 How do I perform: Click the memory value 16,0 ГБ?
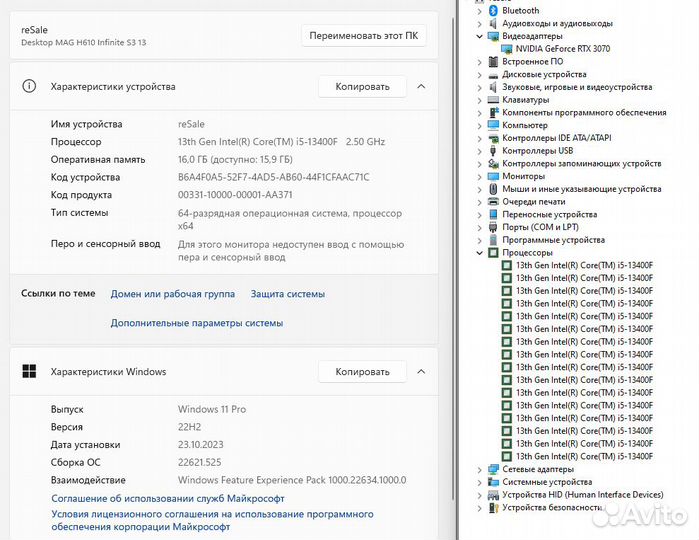235,160
